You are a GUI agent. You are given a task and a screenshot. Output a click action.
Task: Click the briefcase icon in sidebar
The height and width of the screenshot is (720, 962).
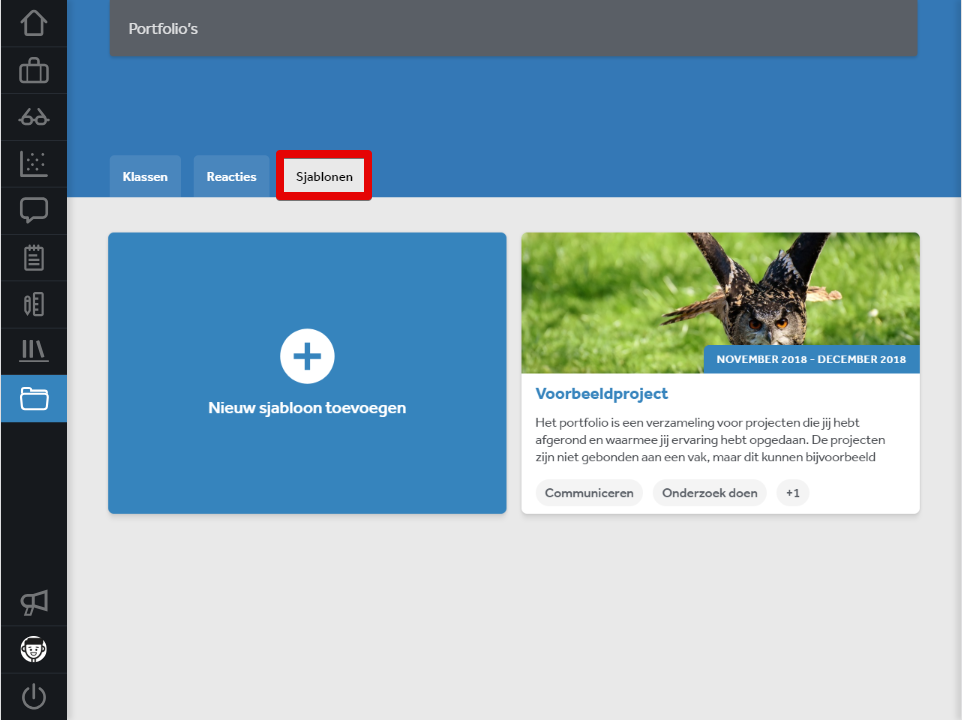tap(34, 71)
